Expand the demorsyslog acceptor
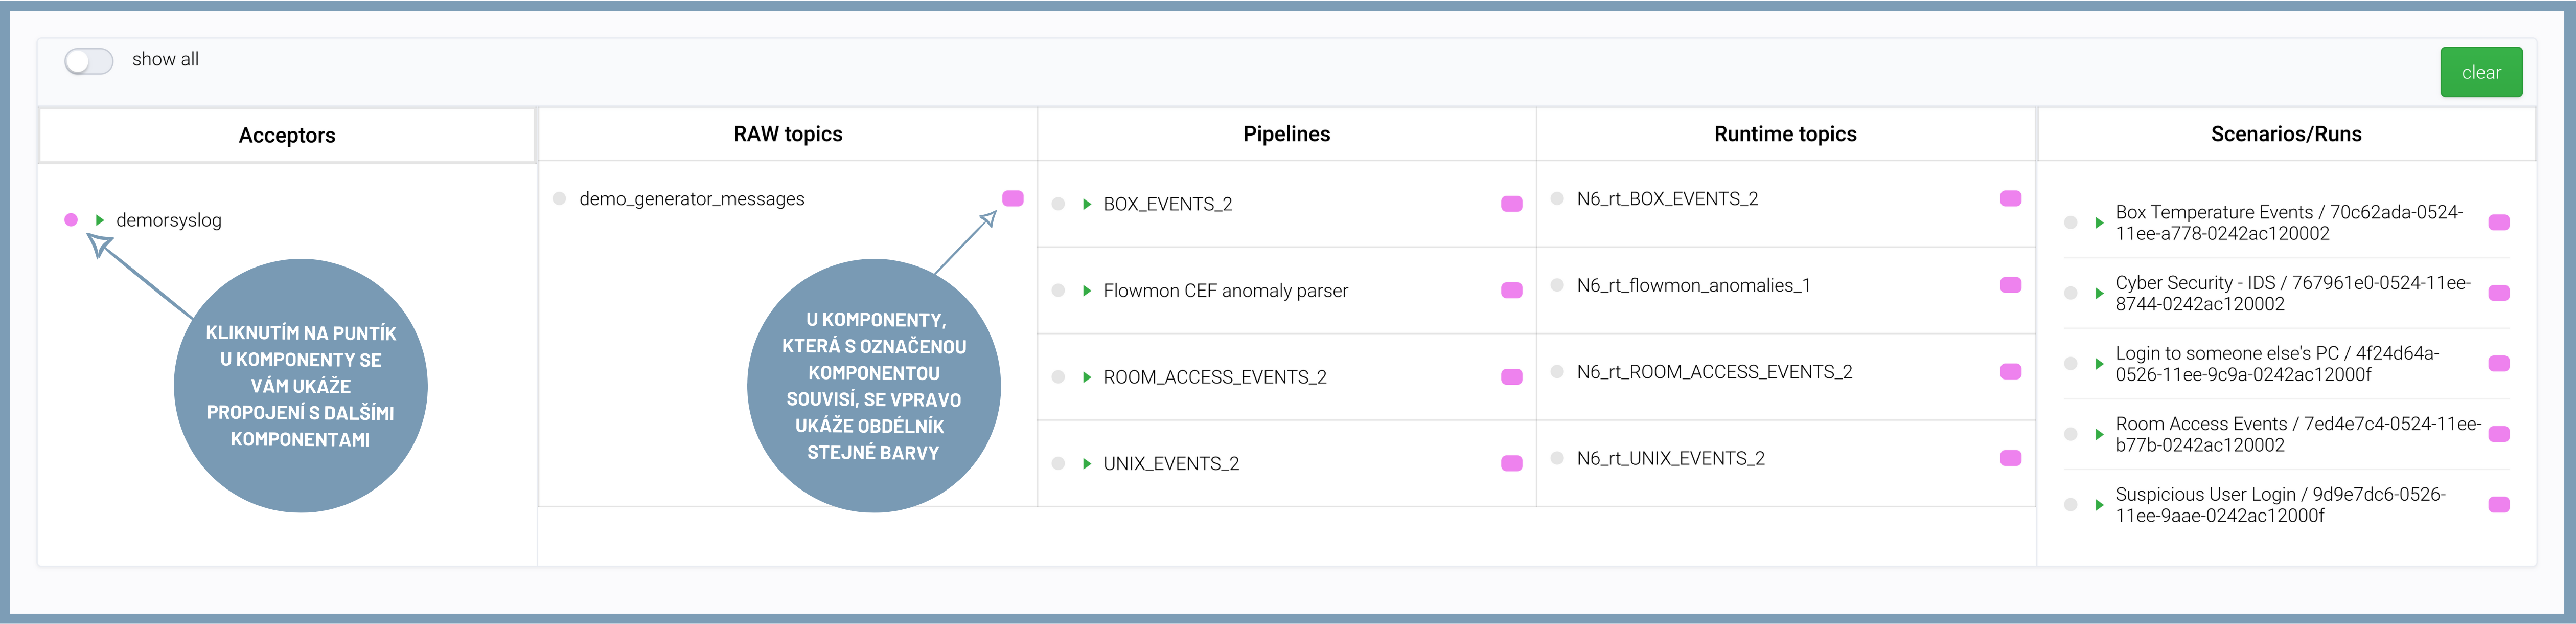 pos(100,220)
